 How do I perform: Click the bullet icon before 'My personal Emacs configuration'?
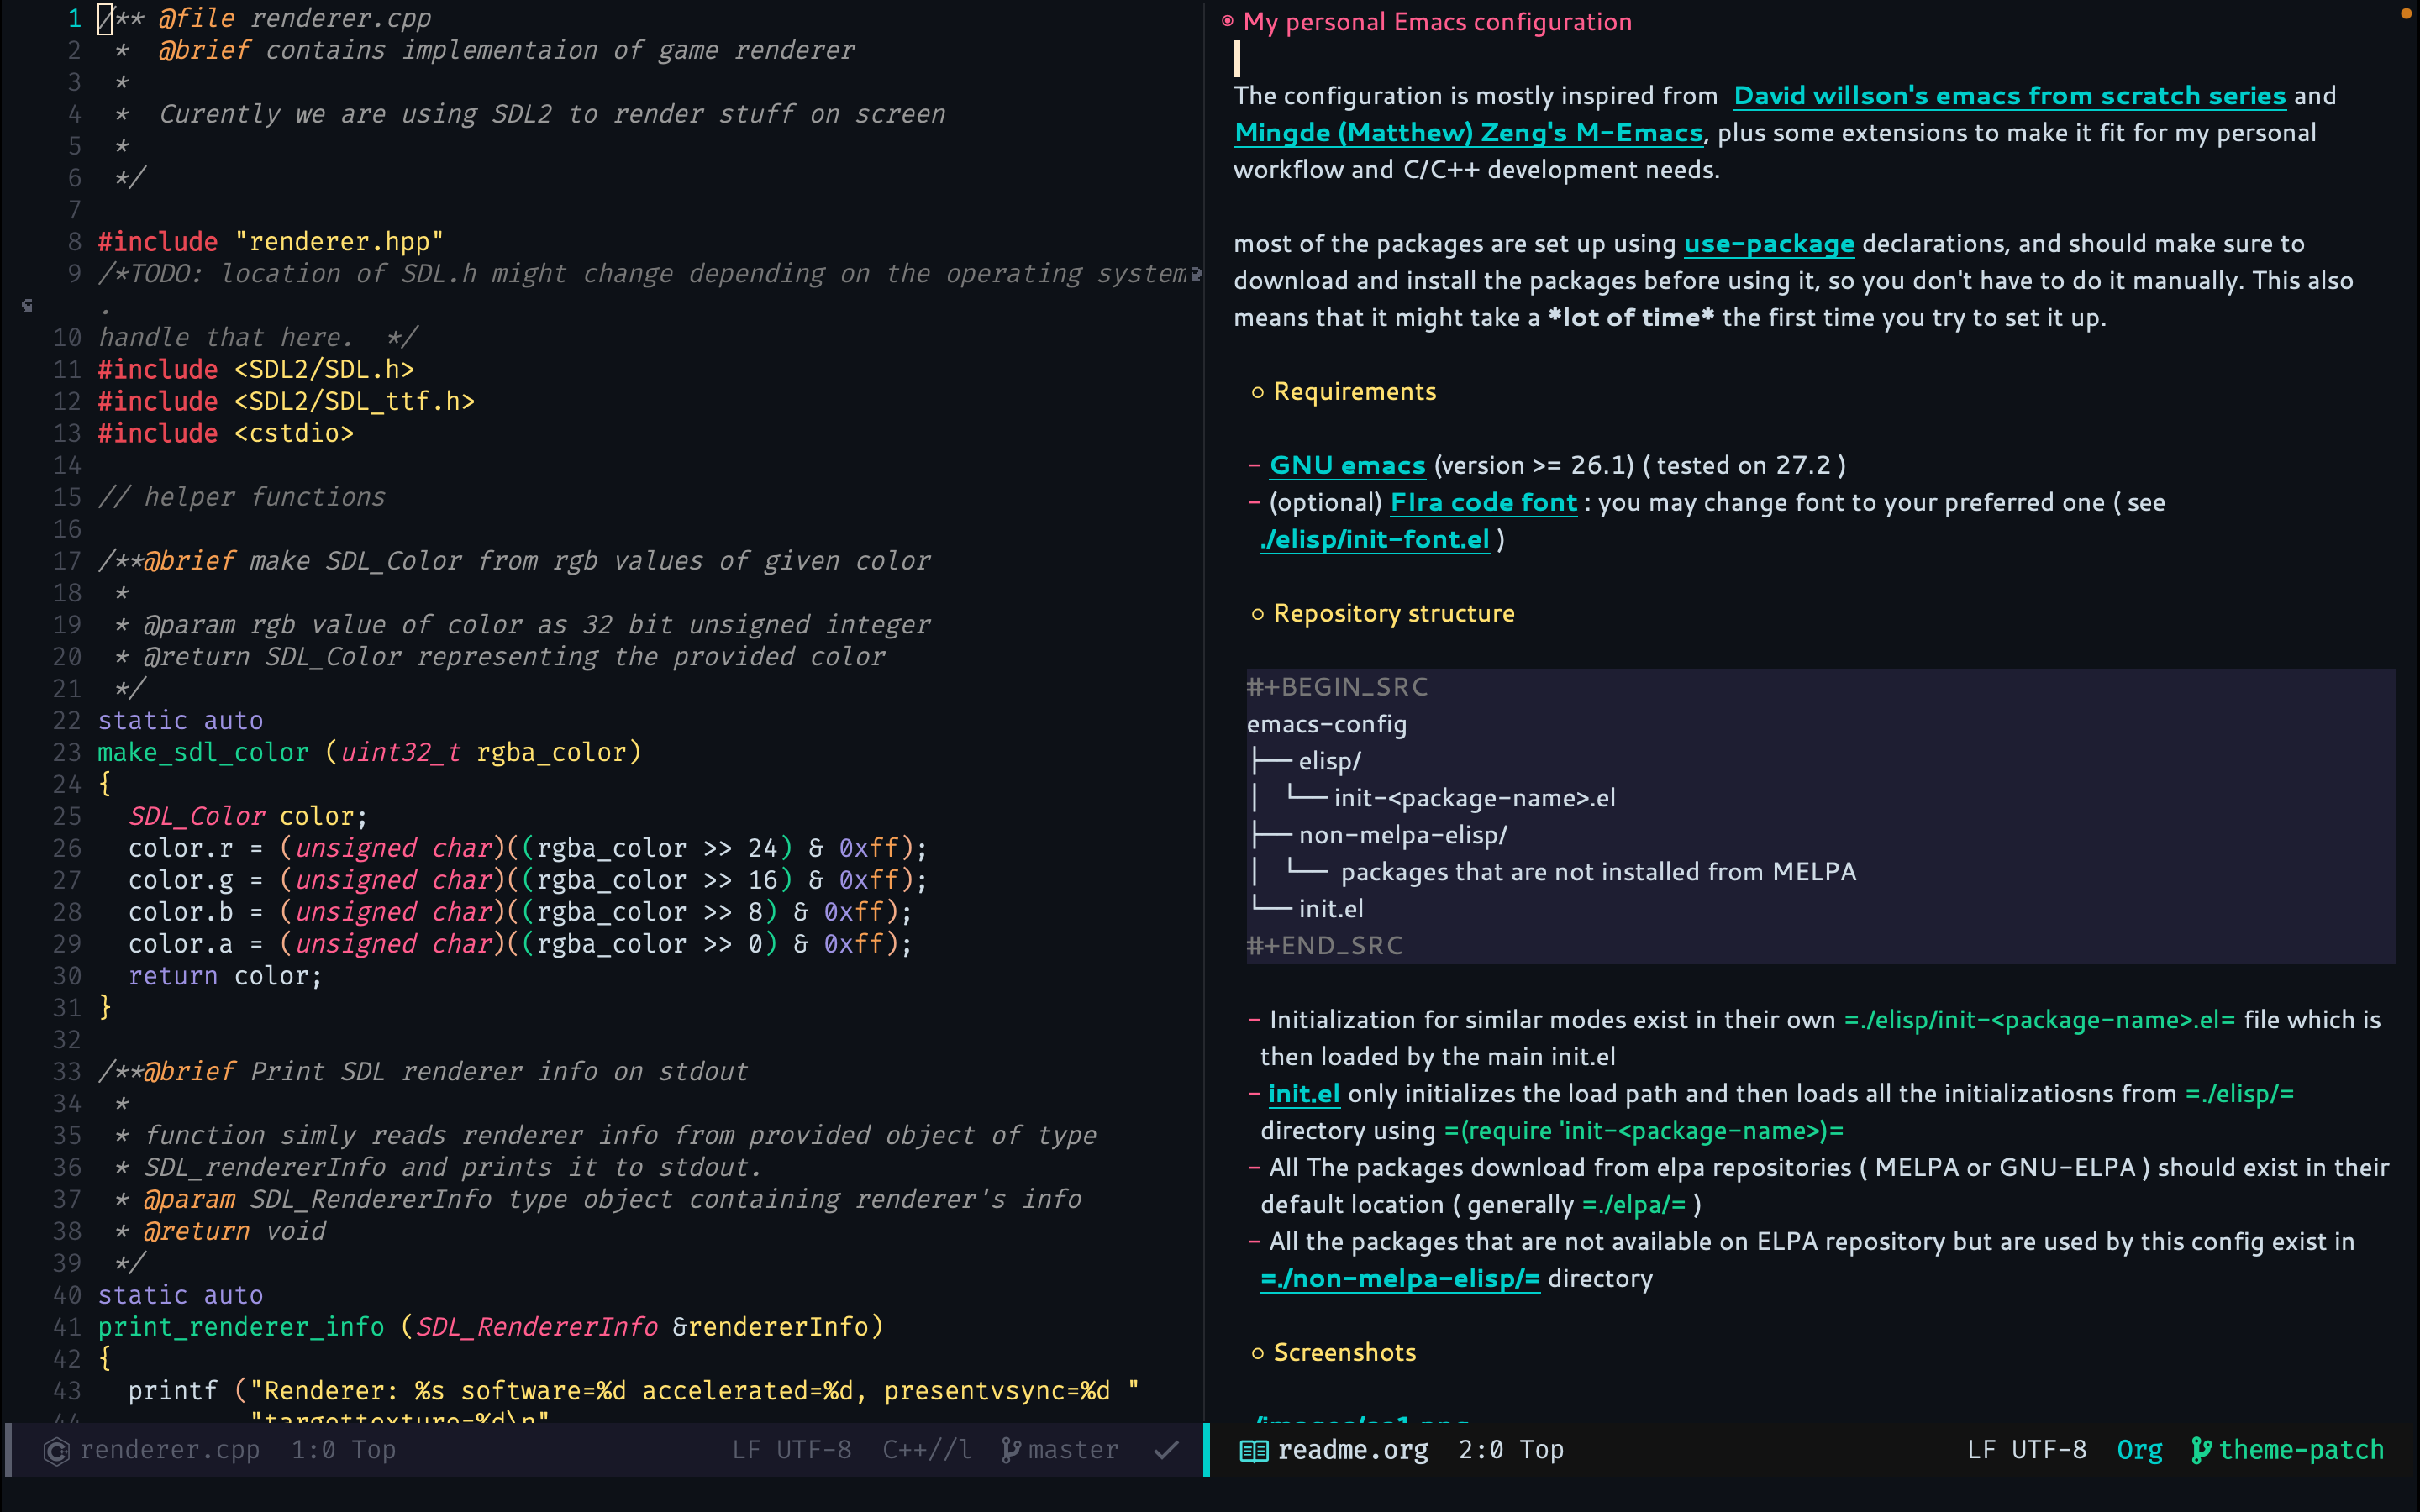[1227, 21]
